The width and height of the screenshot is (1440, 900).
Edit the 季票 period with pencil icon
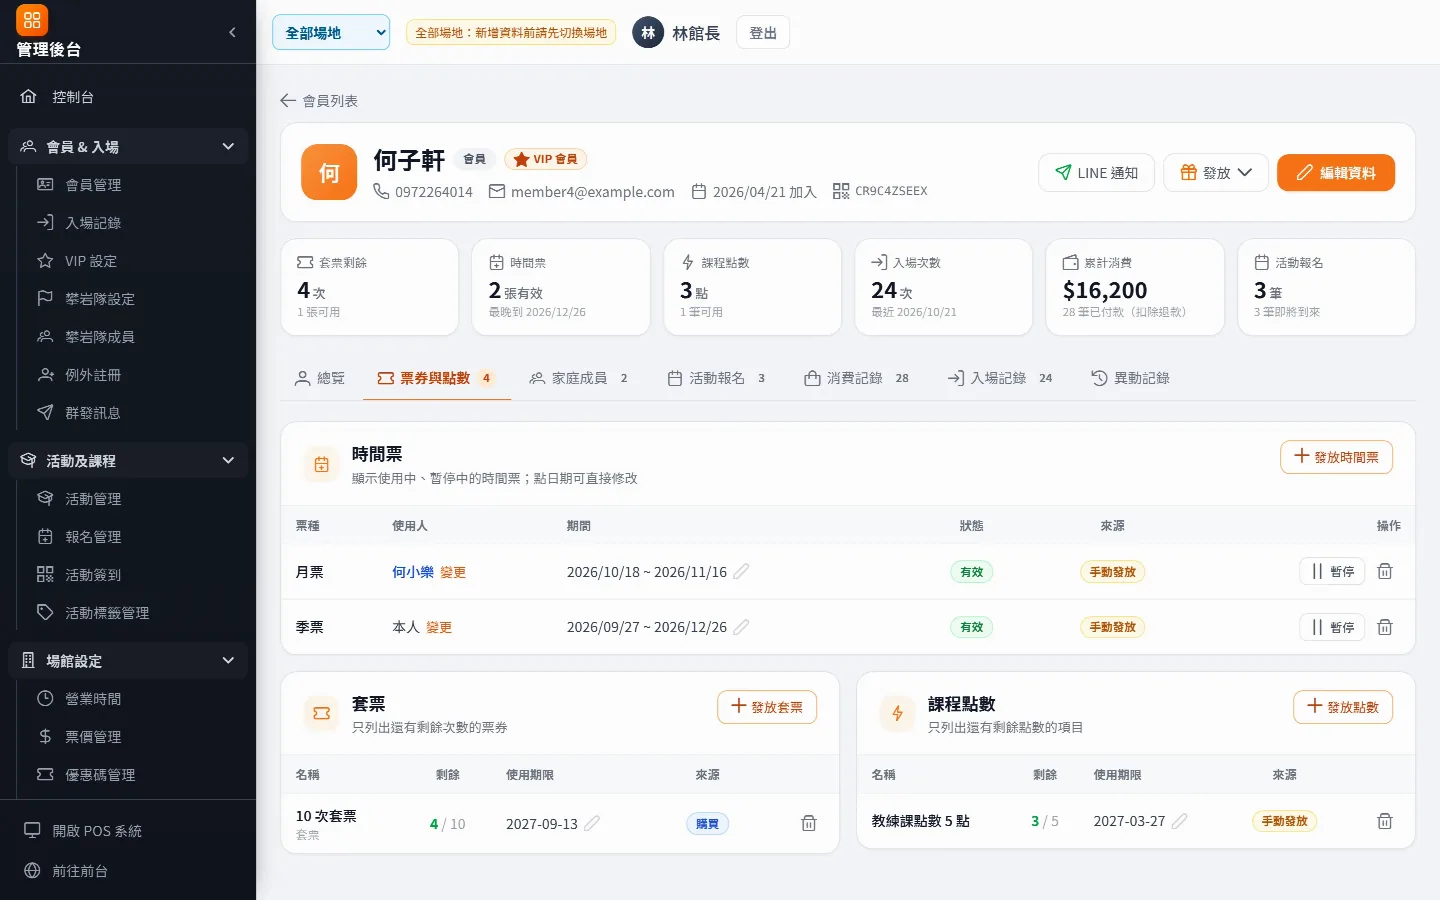(x=741, y=627)
